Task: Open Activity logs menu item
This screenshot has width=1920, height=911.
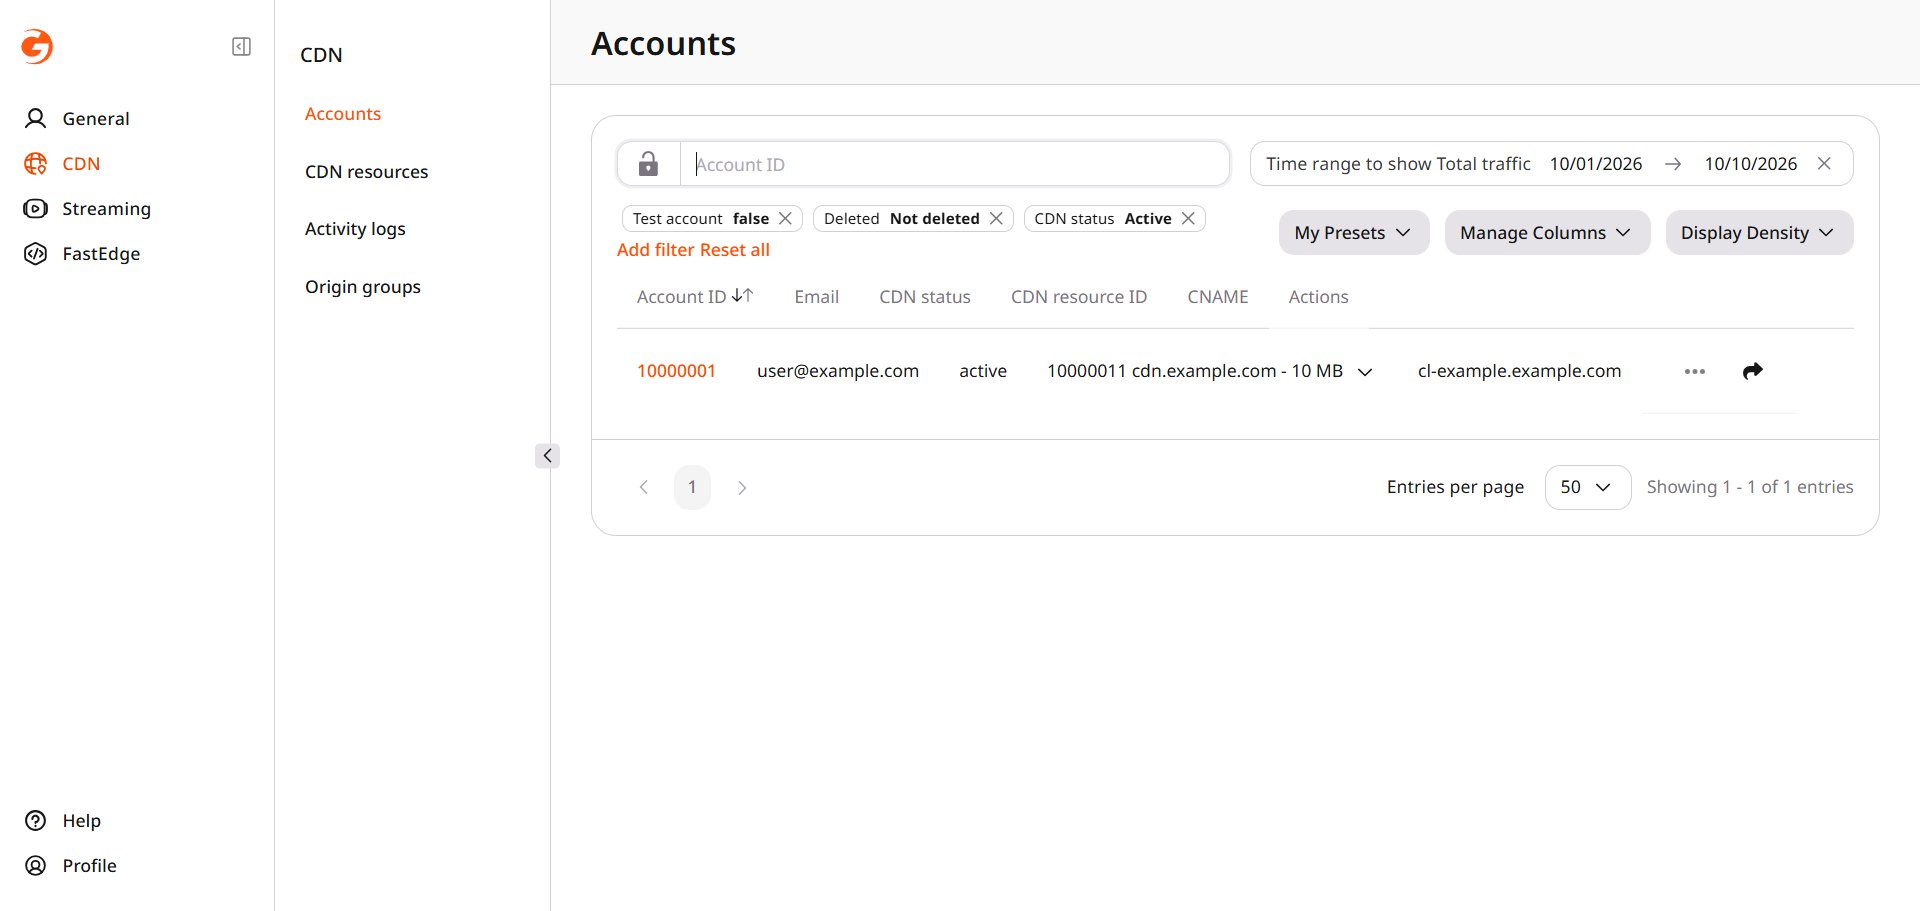Action: click(355, 229)
